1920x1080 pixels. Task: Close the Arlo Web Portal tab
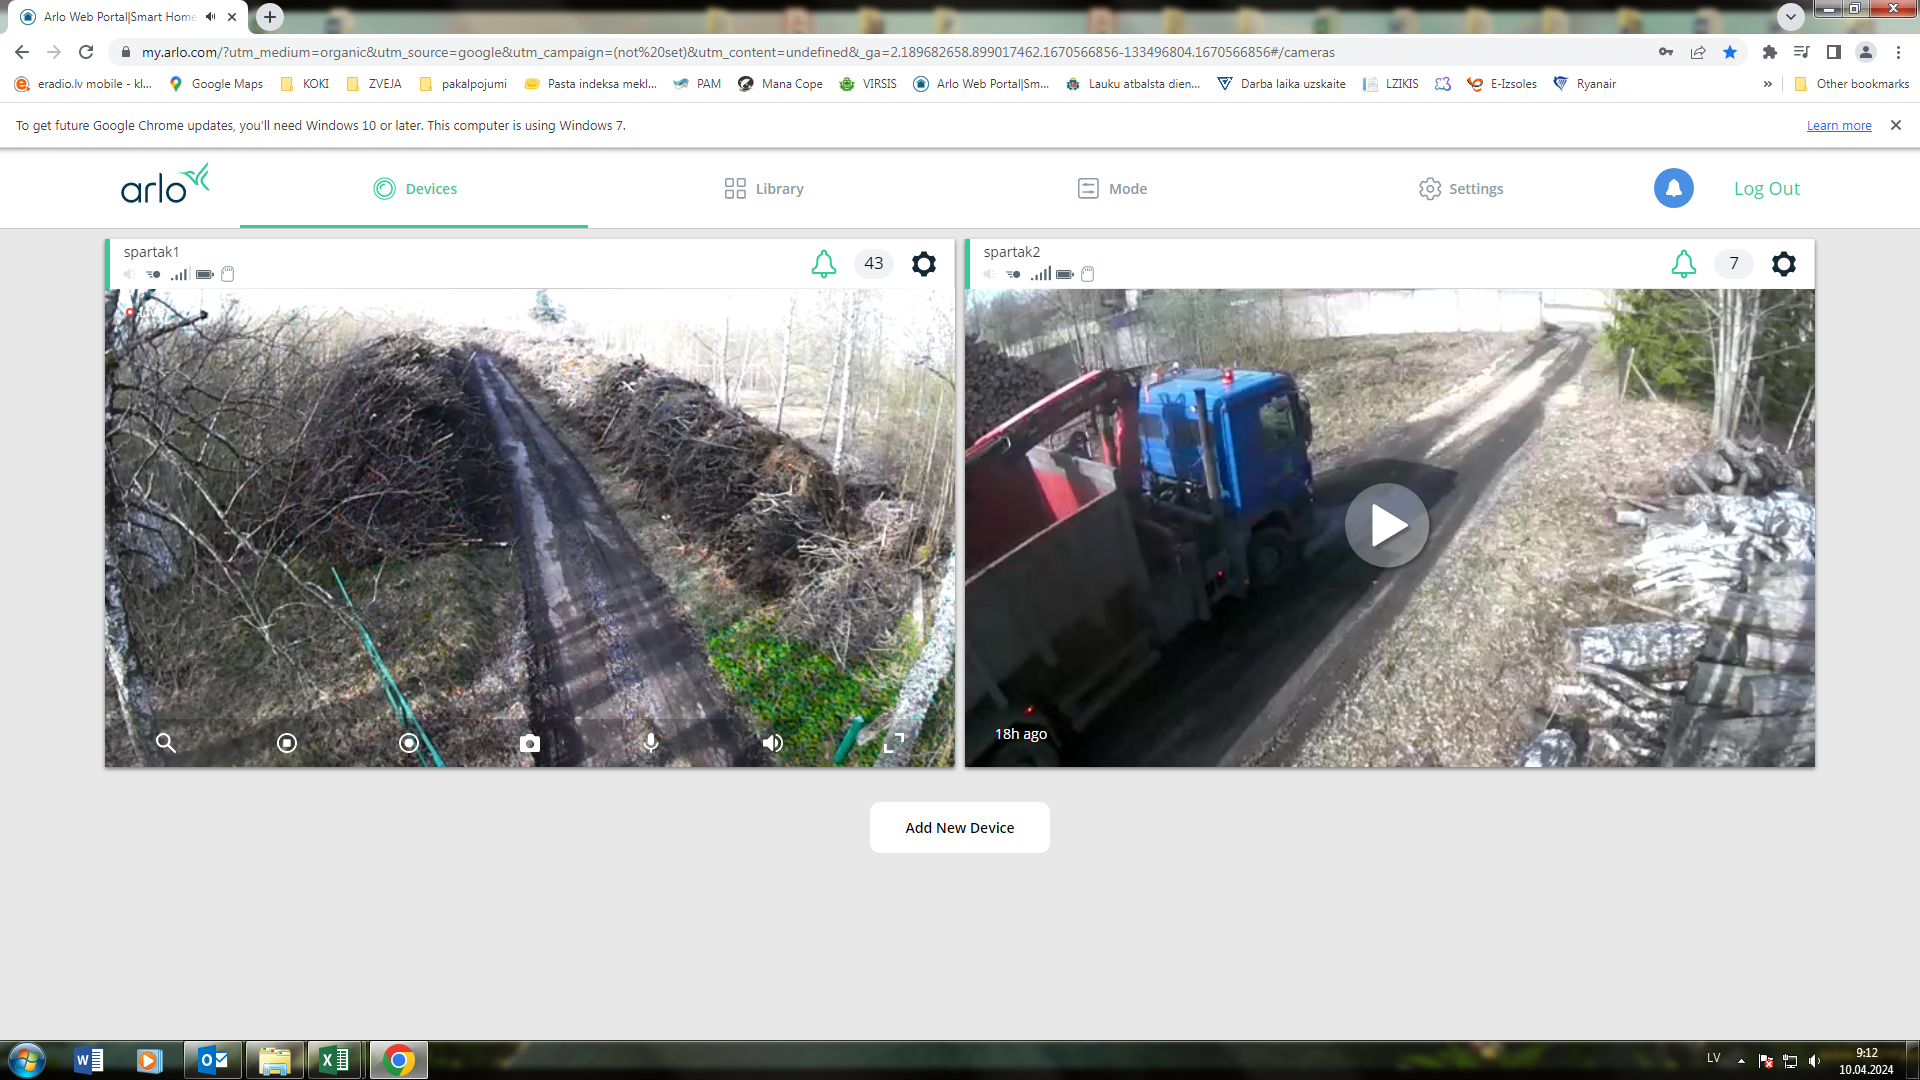(232, 17)
